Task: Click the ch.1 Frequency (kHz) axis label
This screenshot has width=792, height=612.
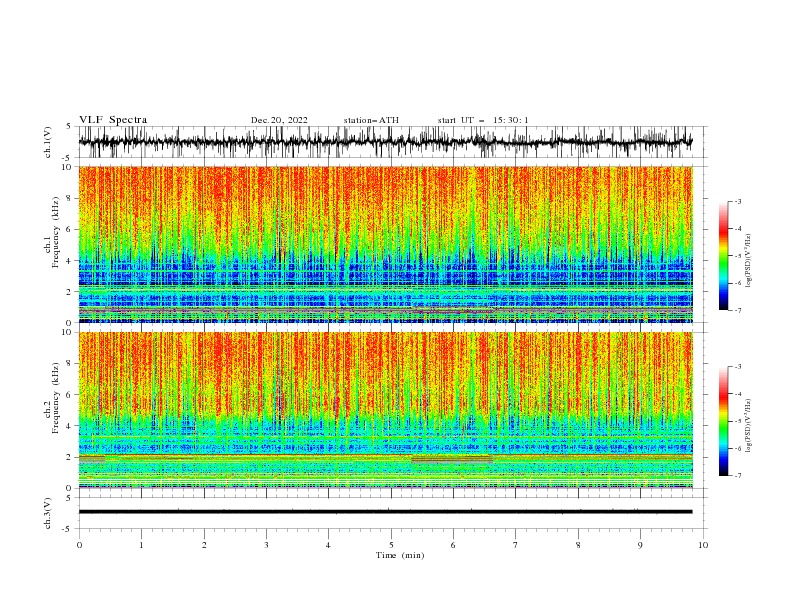Action: (x=52, y=232)
